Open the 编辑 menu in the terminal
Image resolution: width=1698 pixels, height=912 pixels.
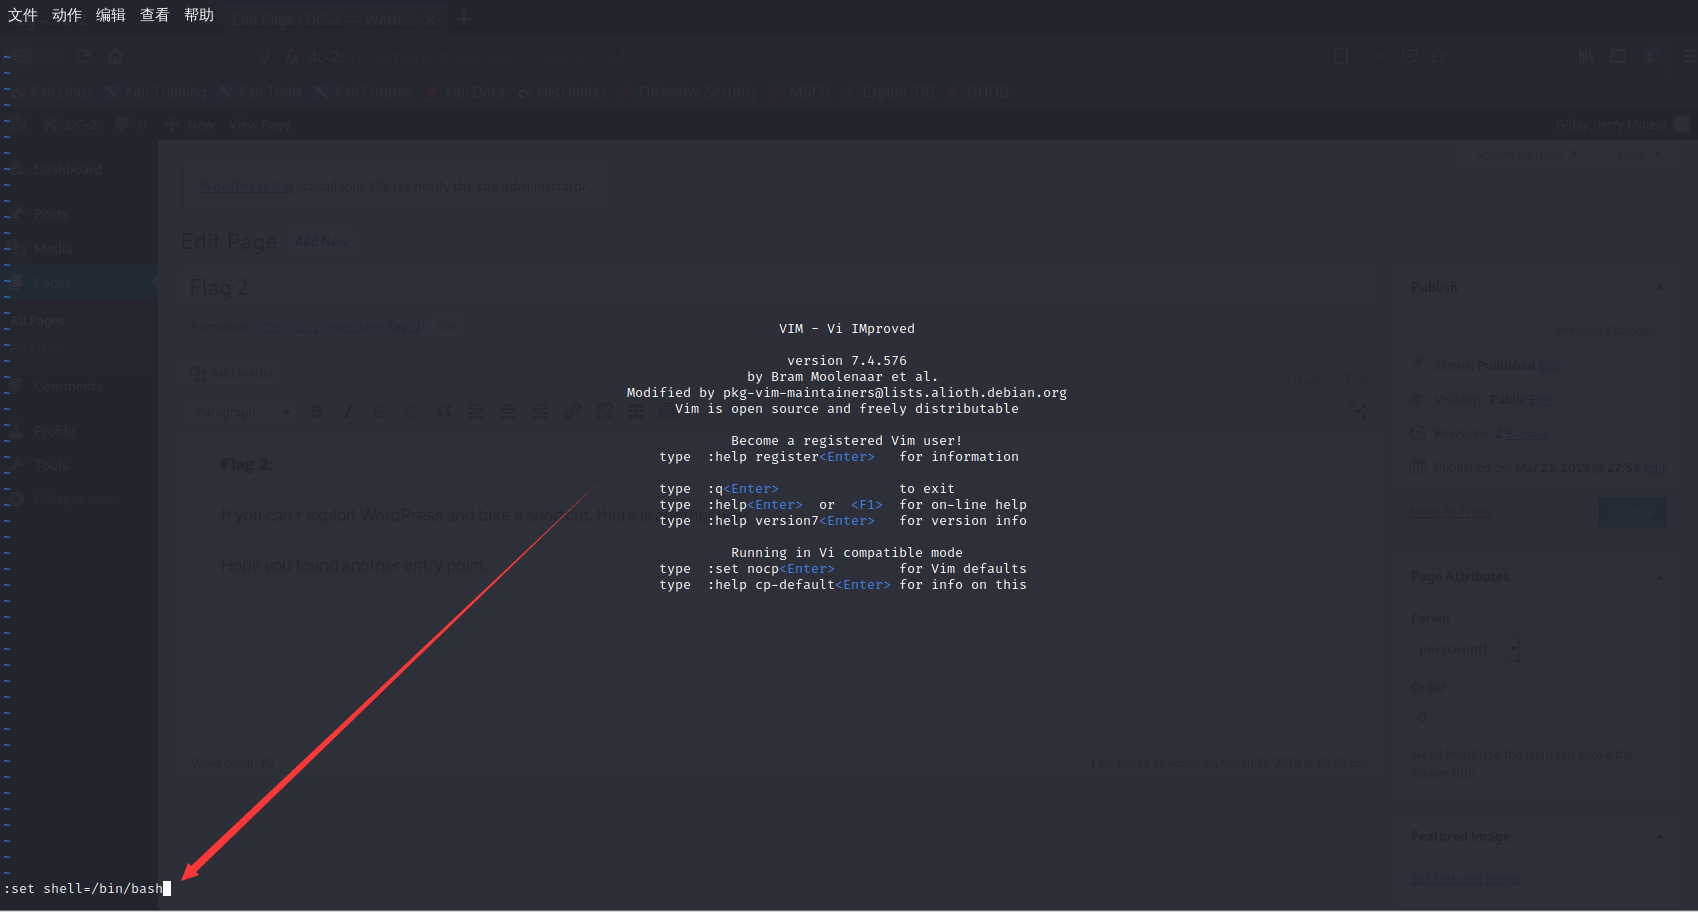click(111, 15)
